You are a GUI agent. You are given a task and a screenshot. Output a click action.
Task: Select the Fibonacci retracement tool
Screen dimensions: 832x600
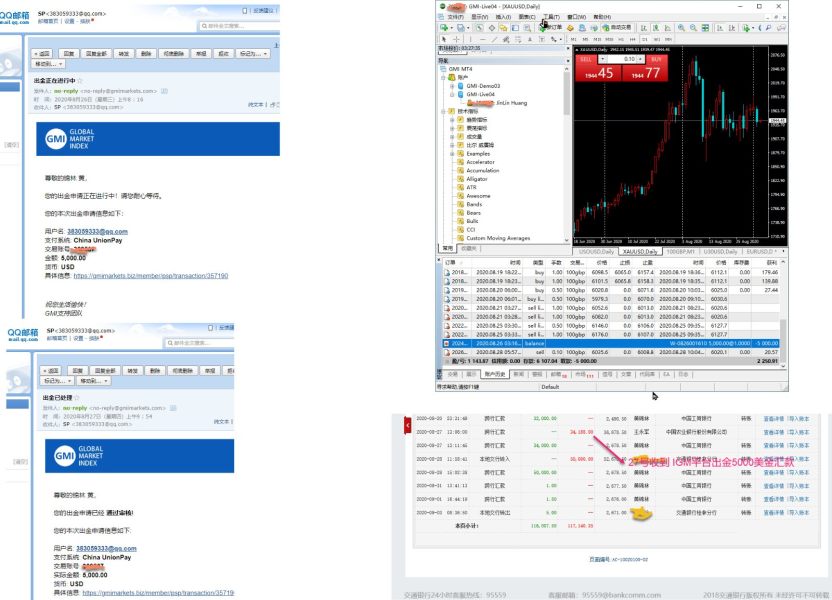pos(518,39)
